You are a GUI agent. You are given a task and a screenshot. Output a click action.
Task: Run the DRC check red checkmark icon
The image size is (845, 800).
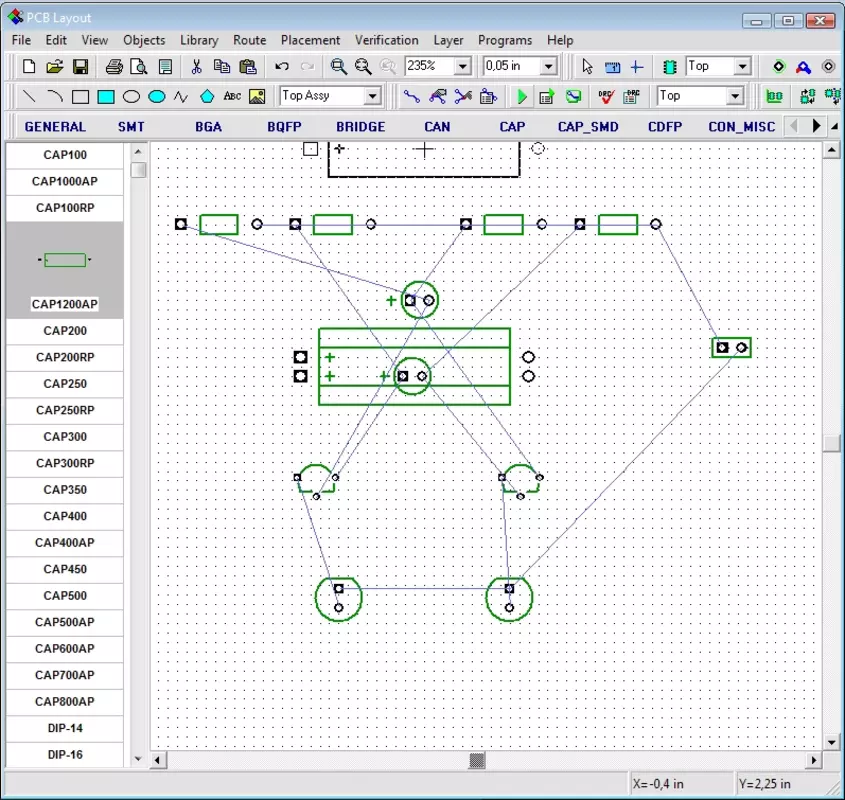(606, 96)
